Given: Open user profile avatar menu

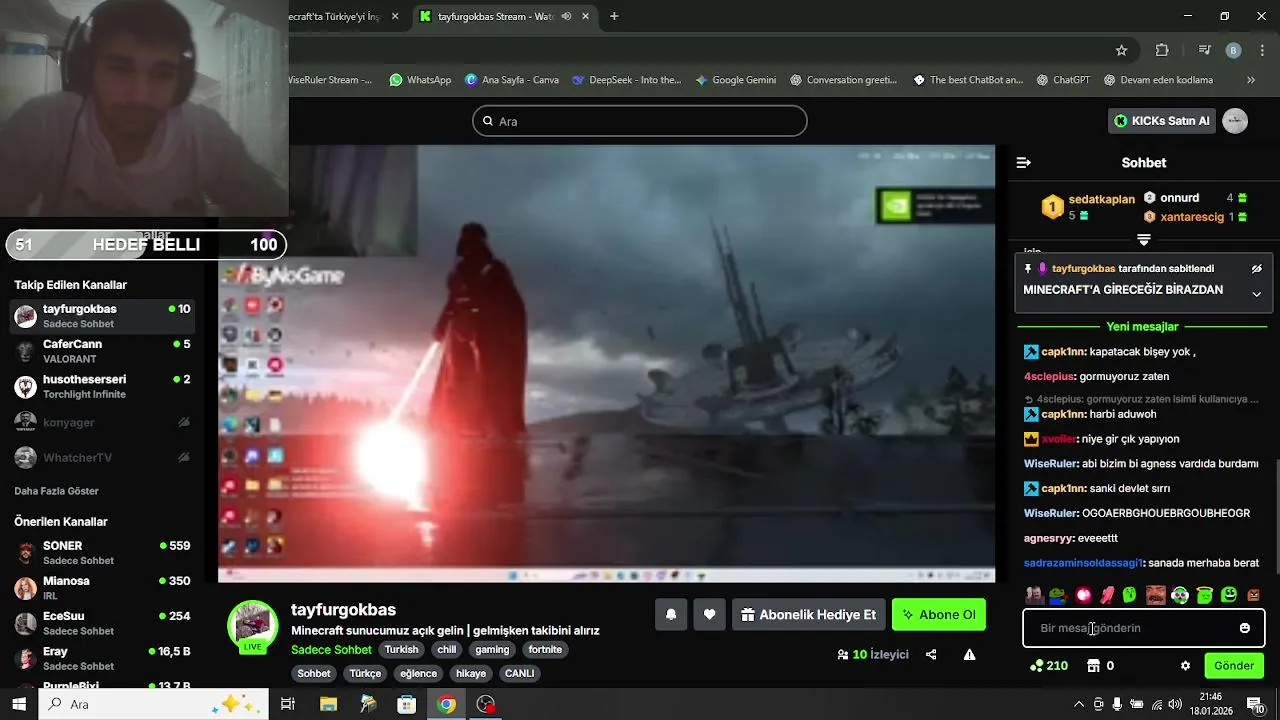Looking at the screenshot, I should (1235, 121).
